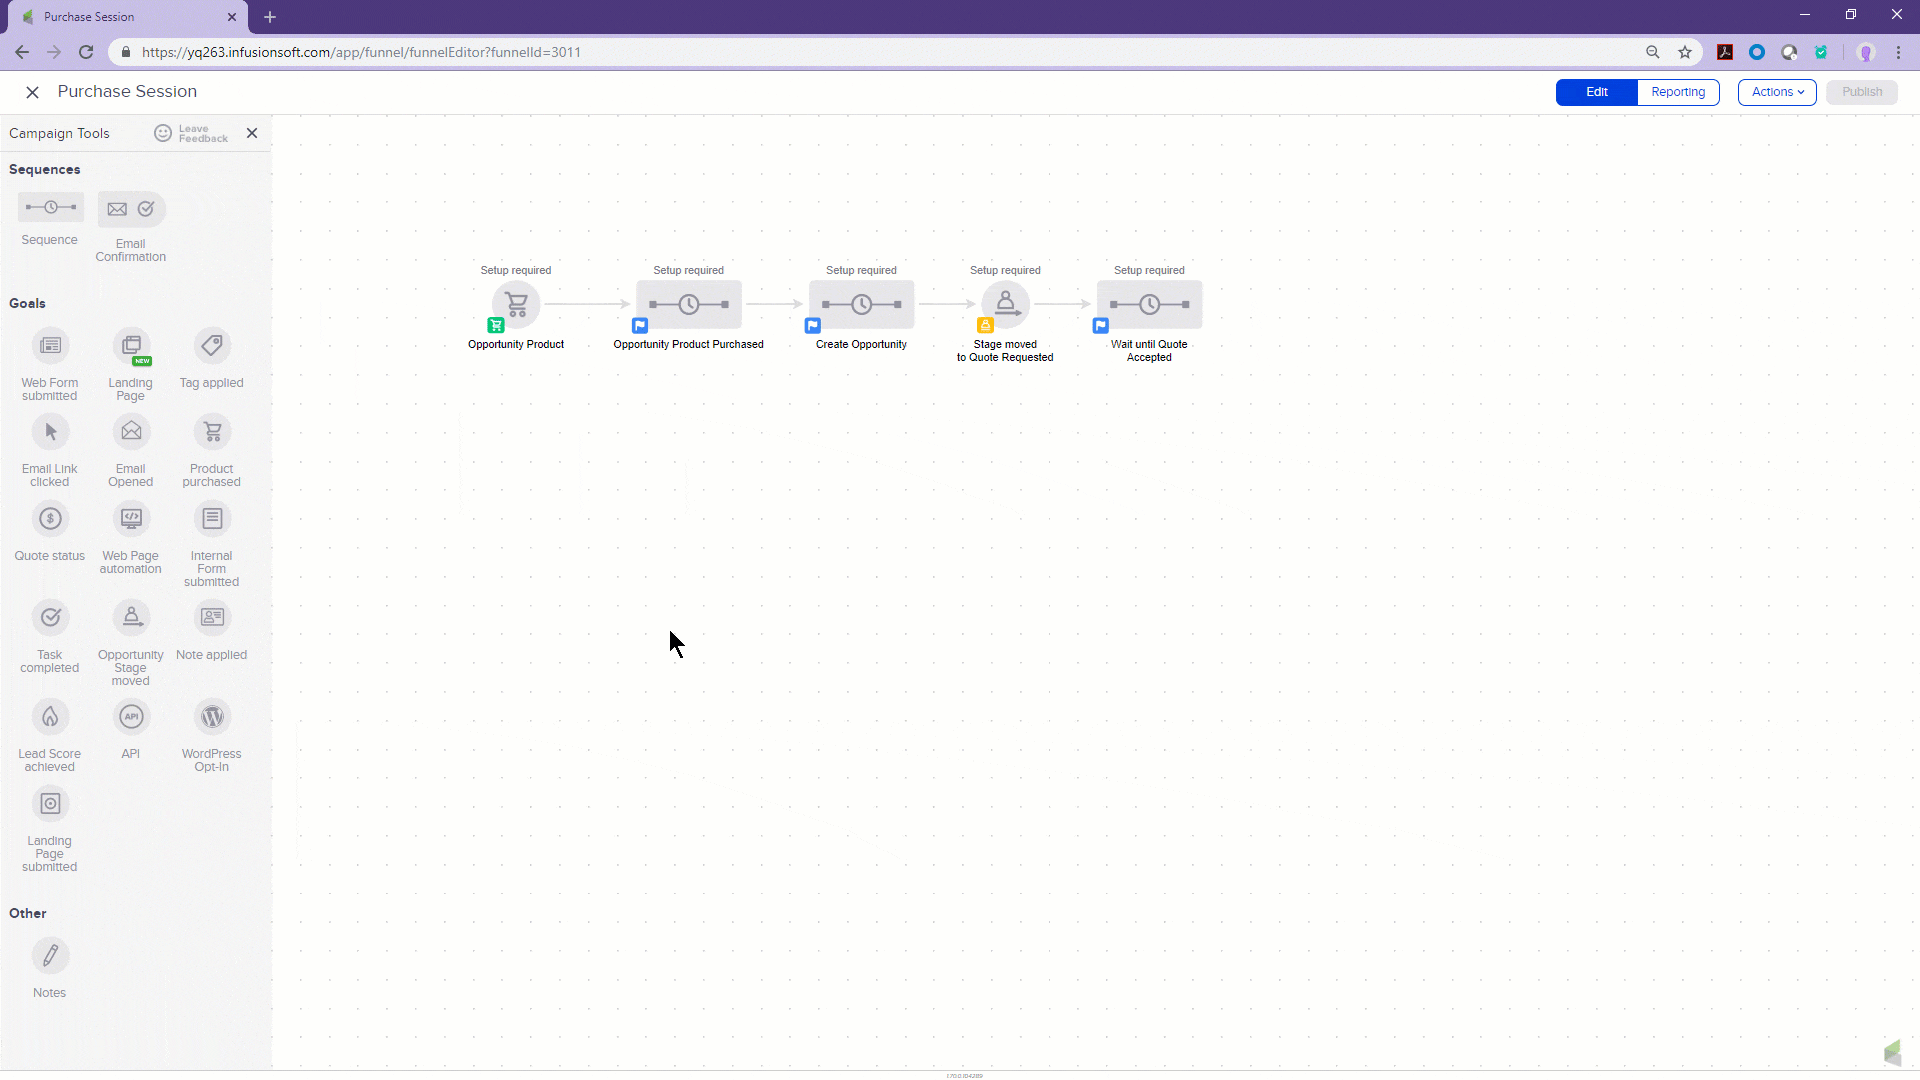Click the Quote status goal icon
This screenshot has width=1920, height=1080.
[x=50, y=519]
